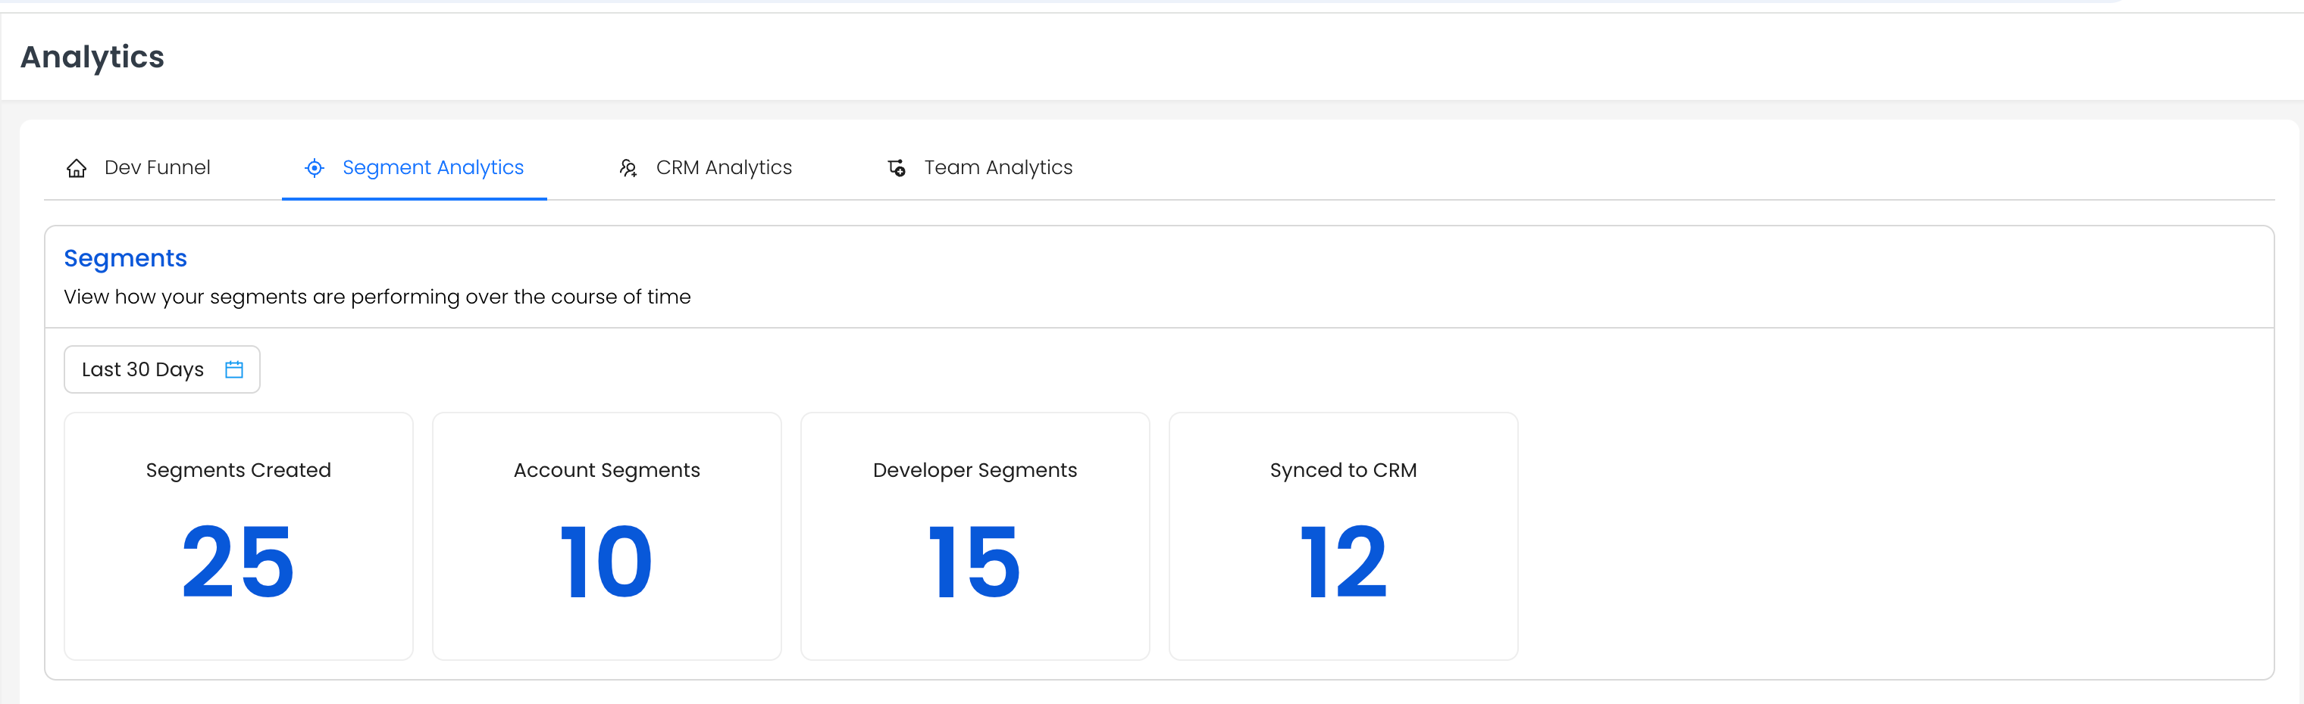Select the Account Segments card label

(x=606, y=470)
